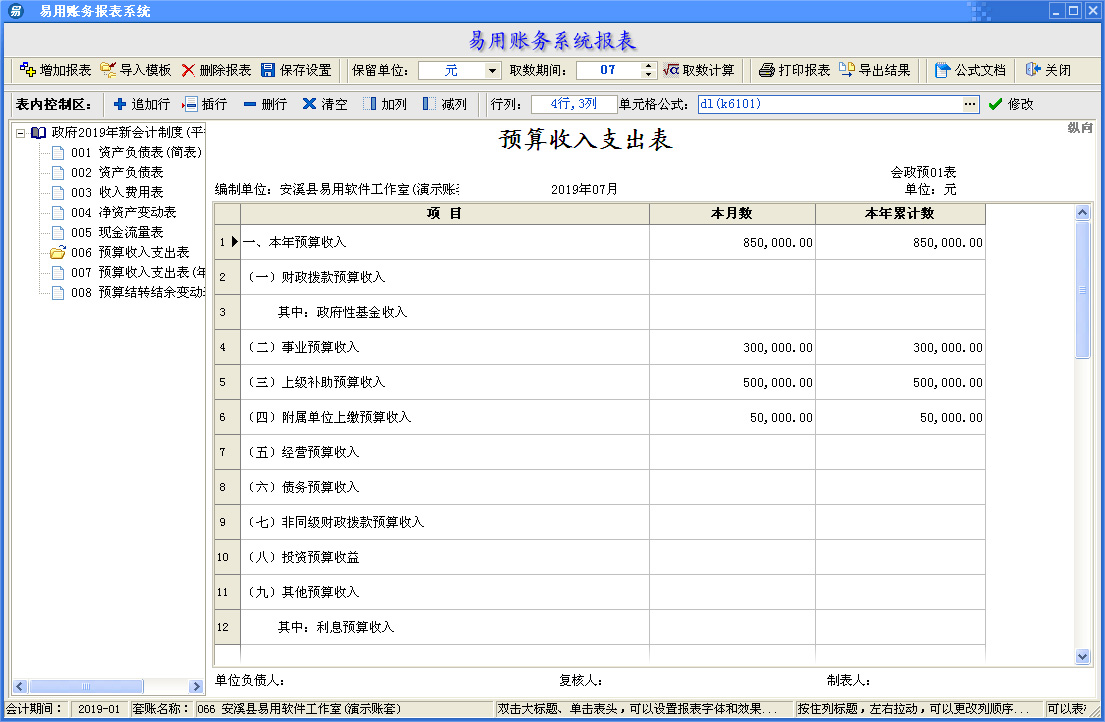1105x722 pixels.
Task: Click the 修改 (modify) green checkmark
Action: (995, 104)
